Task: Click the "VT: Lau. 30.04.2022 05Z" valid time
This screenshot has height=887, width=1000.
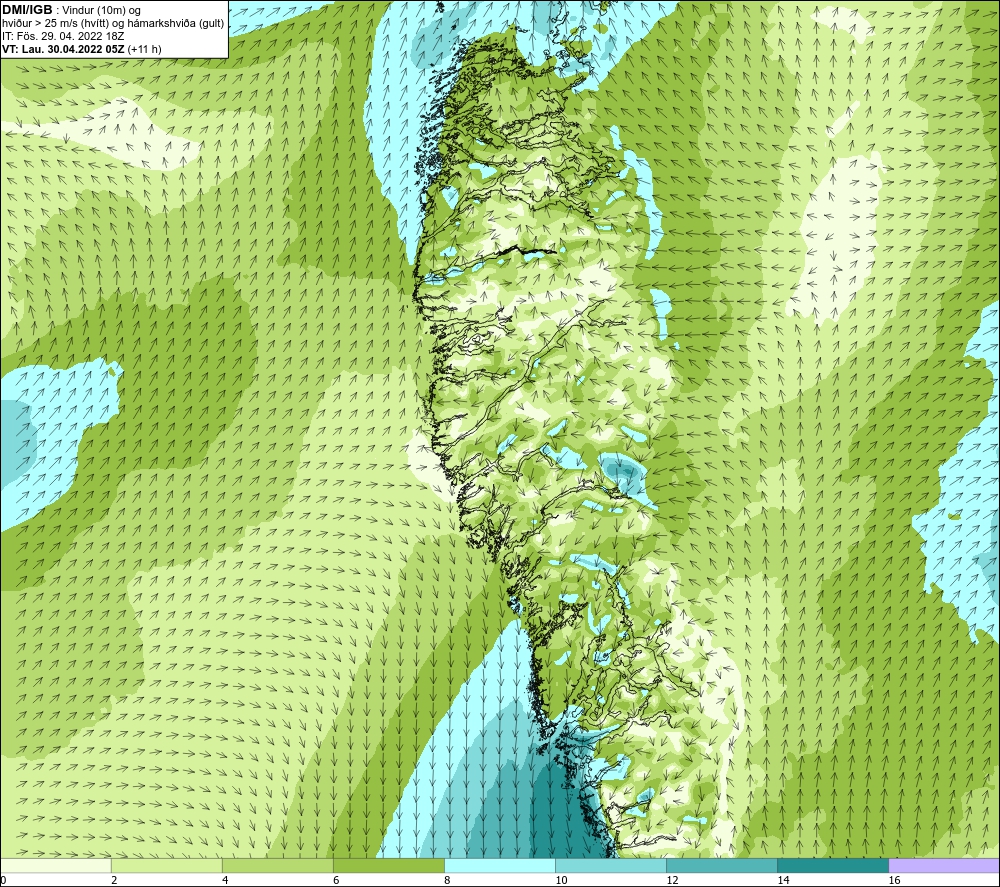Action: pyautogui.click(x=64, y=49)
